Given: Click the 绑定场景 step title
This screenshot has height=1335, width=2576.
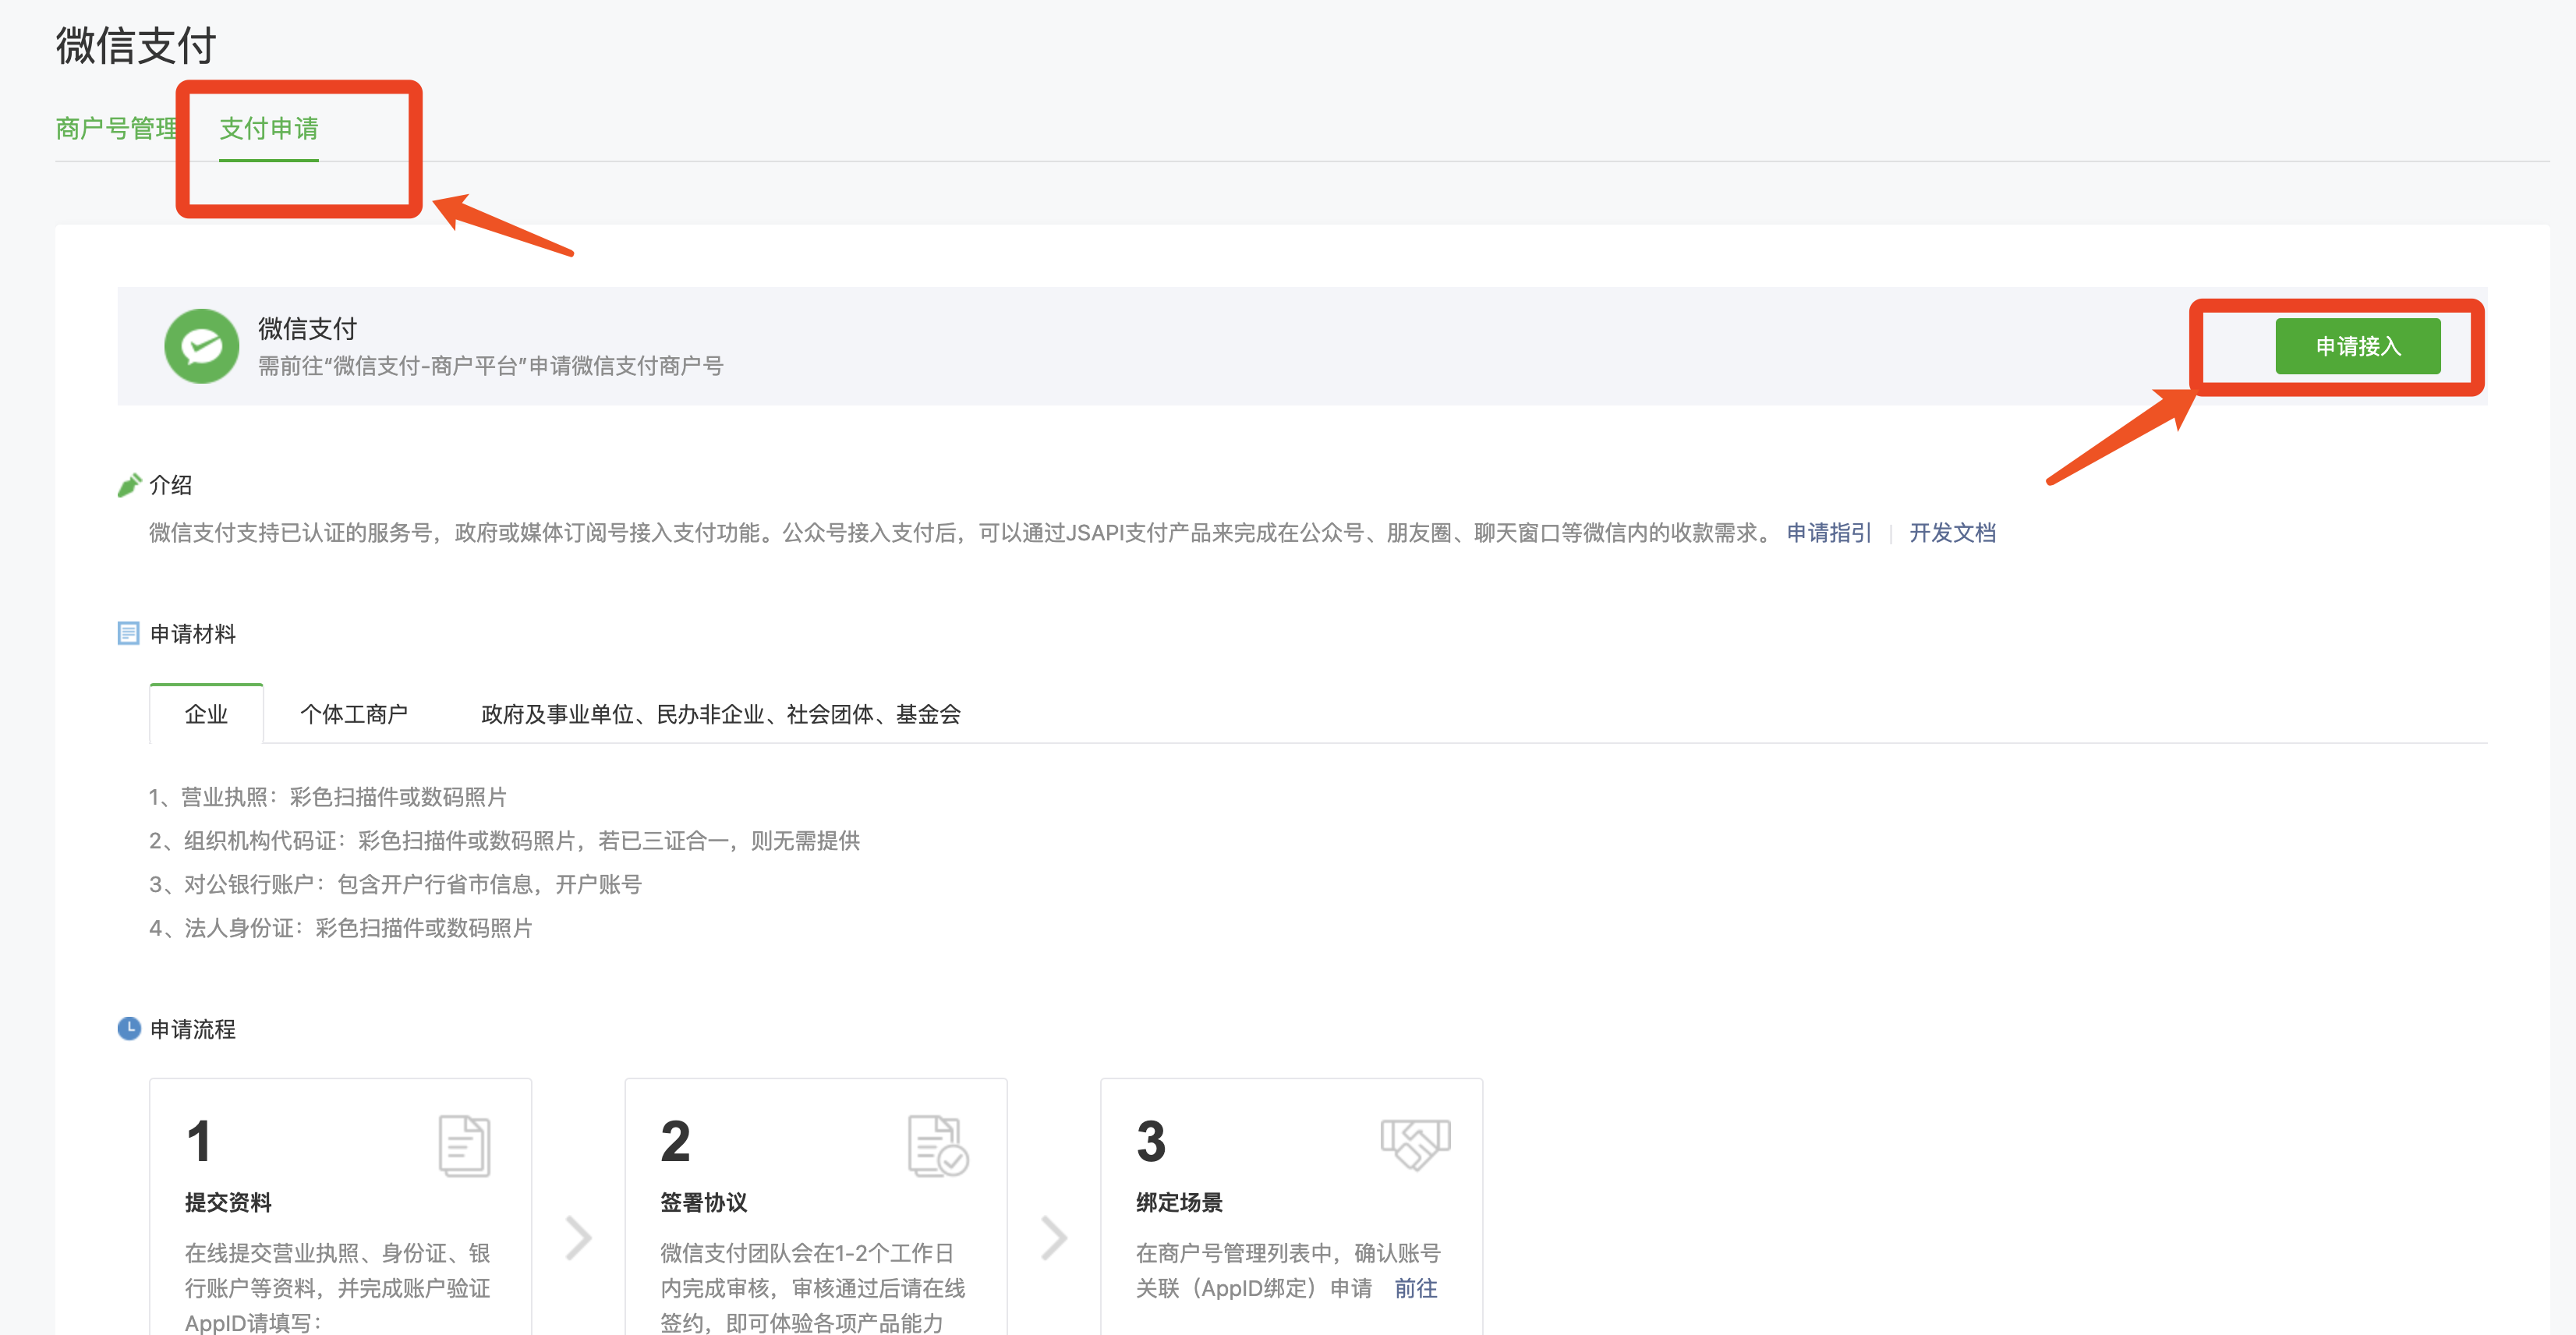Looking at the screenshot, I should click(x=1179, y=1202).
